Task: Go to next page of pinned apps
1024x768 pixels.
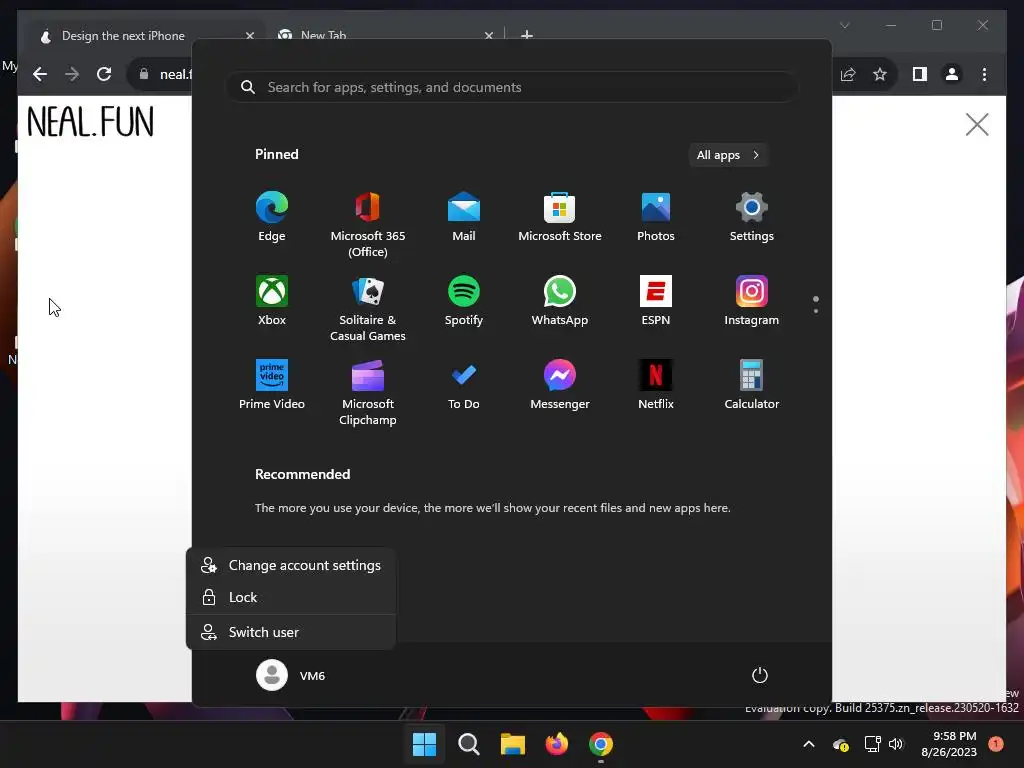Action: (x=816, y=311)
